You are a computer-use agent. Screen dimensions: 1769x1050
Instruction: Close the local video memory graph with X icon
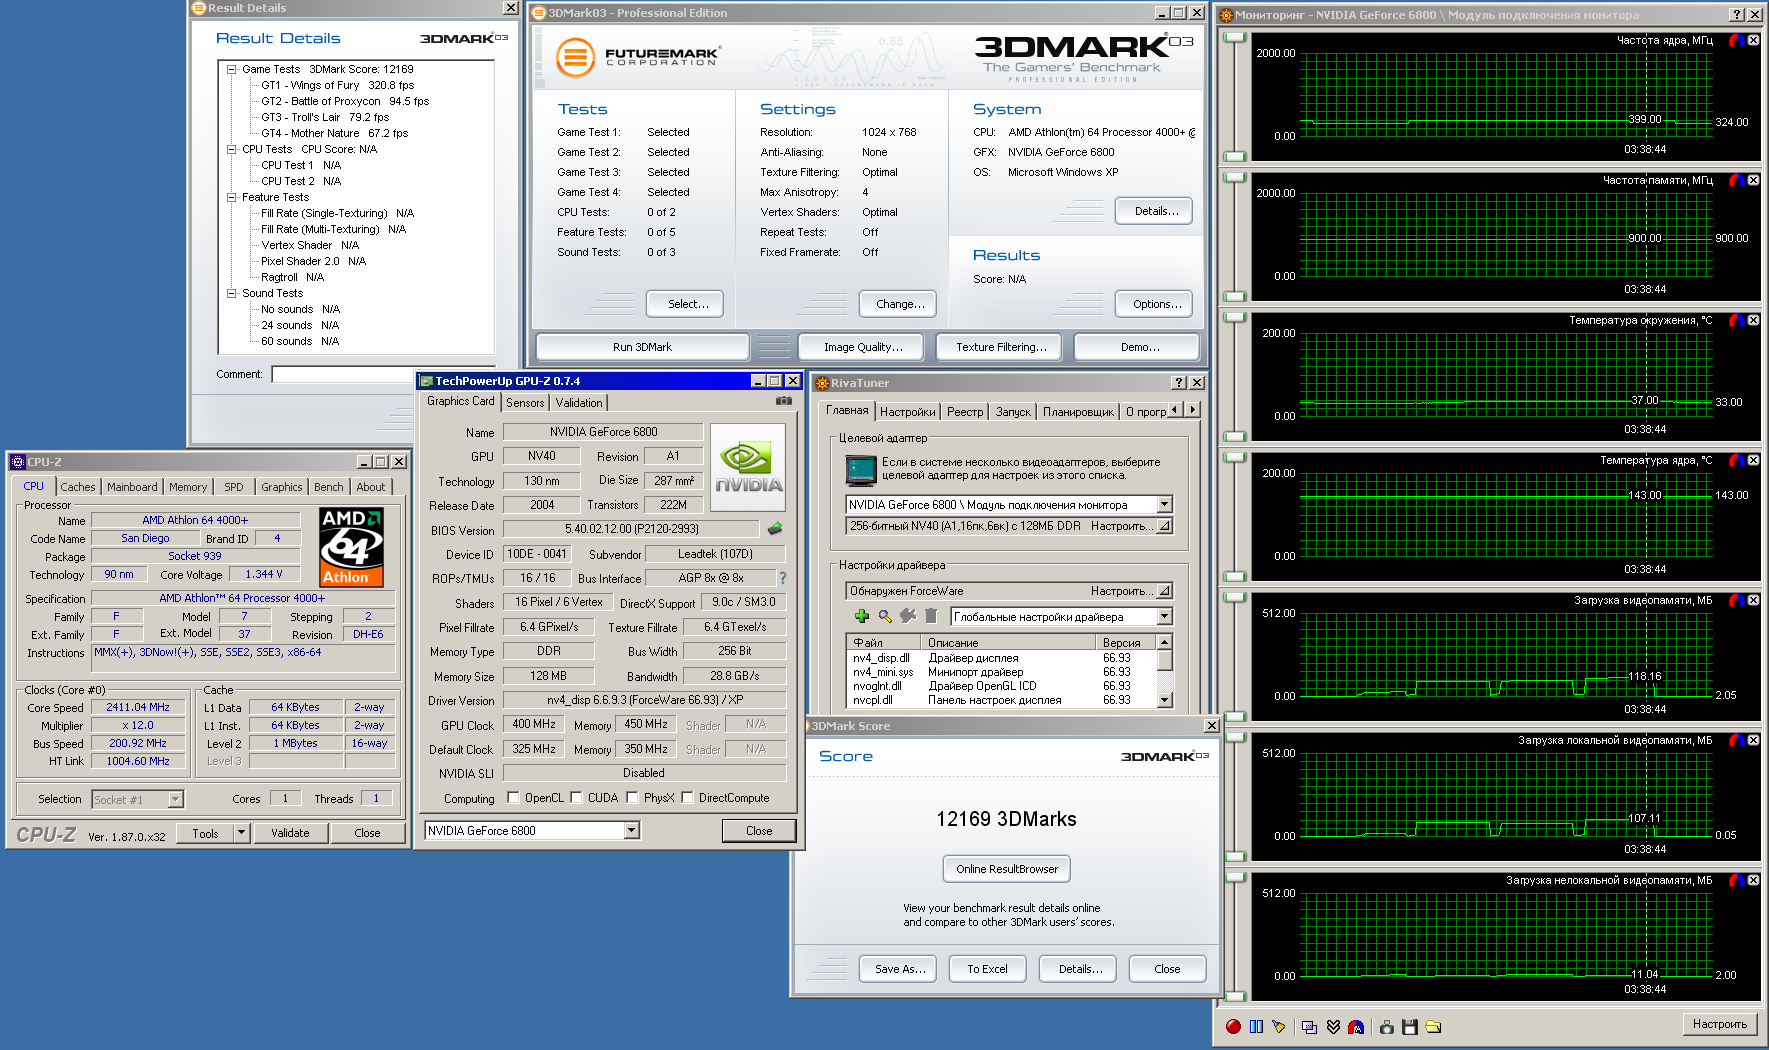(x=1753, y=740)
